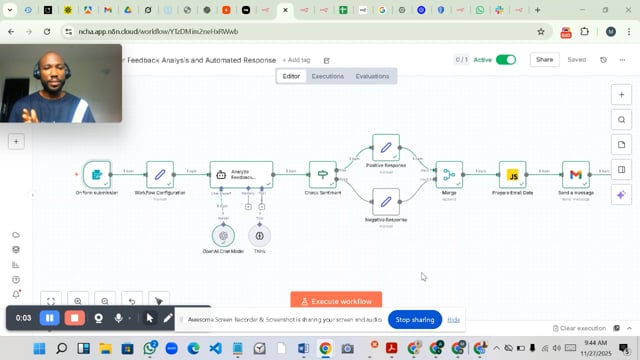640x360 pixels.
Task: Click the browser address bar URL
Action: tap(158, 31)
